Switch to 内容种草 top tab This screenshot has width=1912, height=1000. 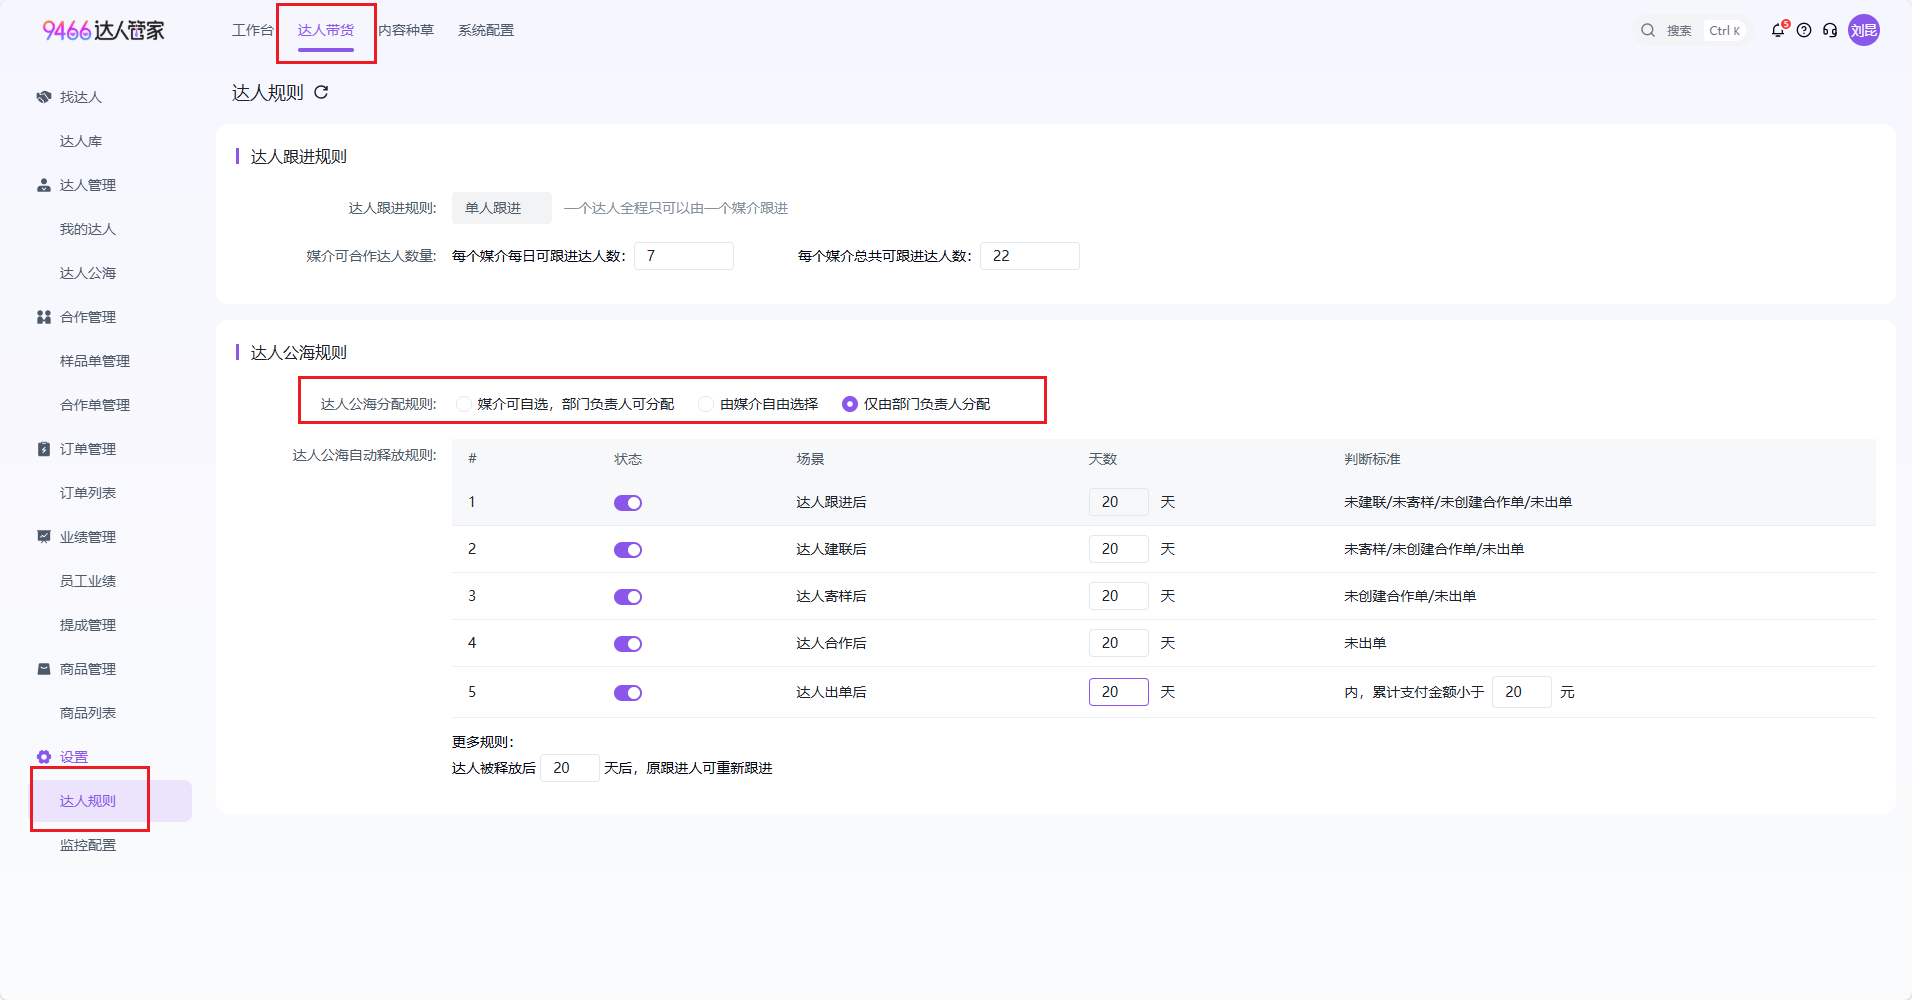tap(406, 30)
